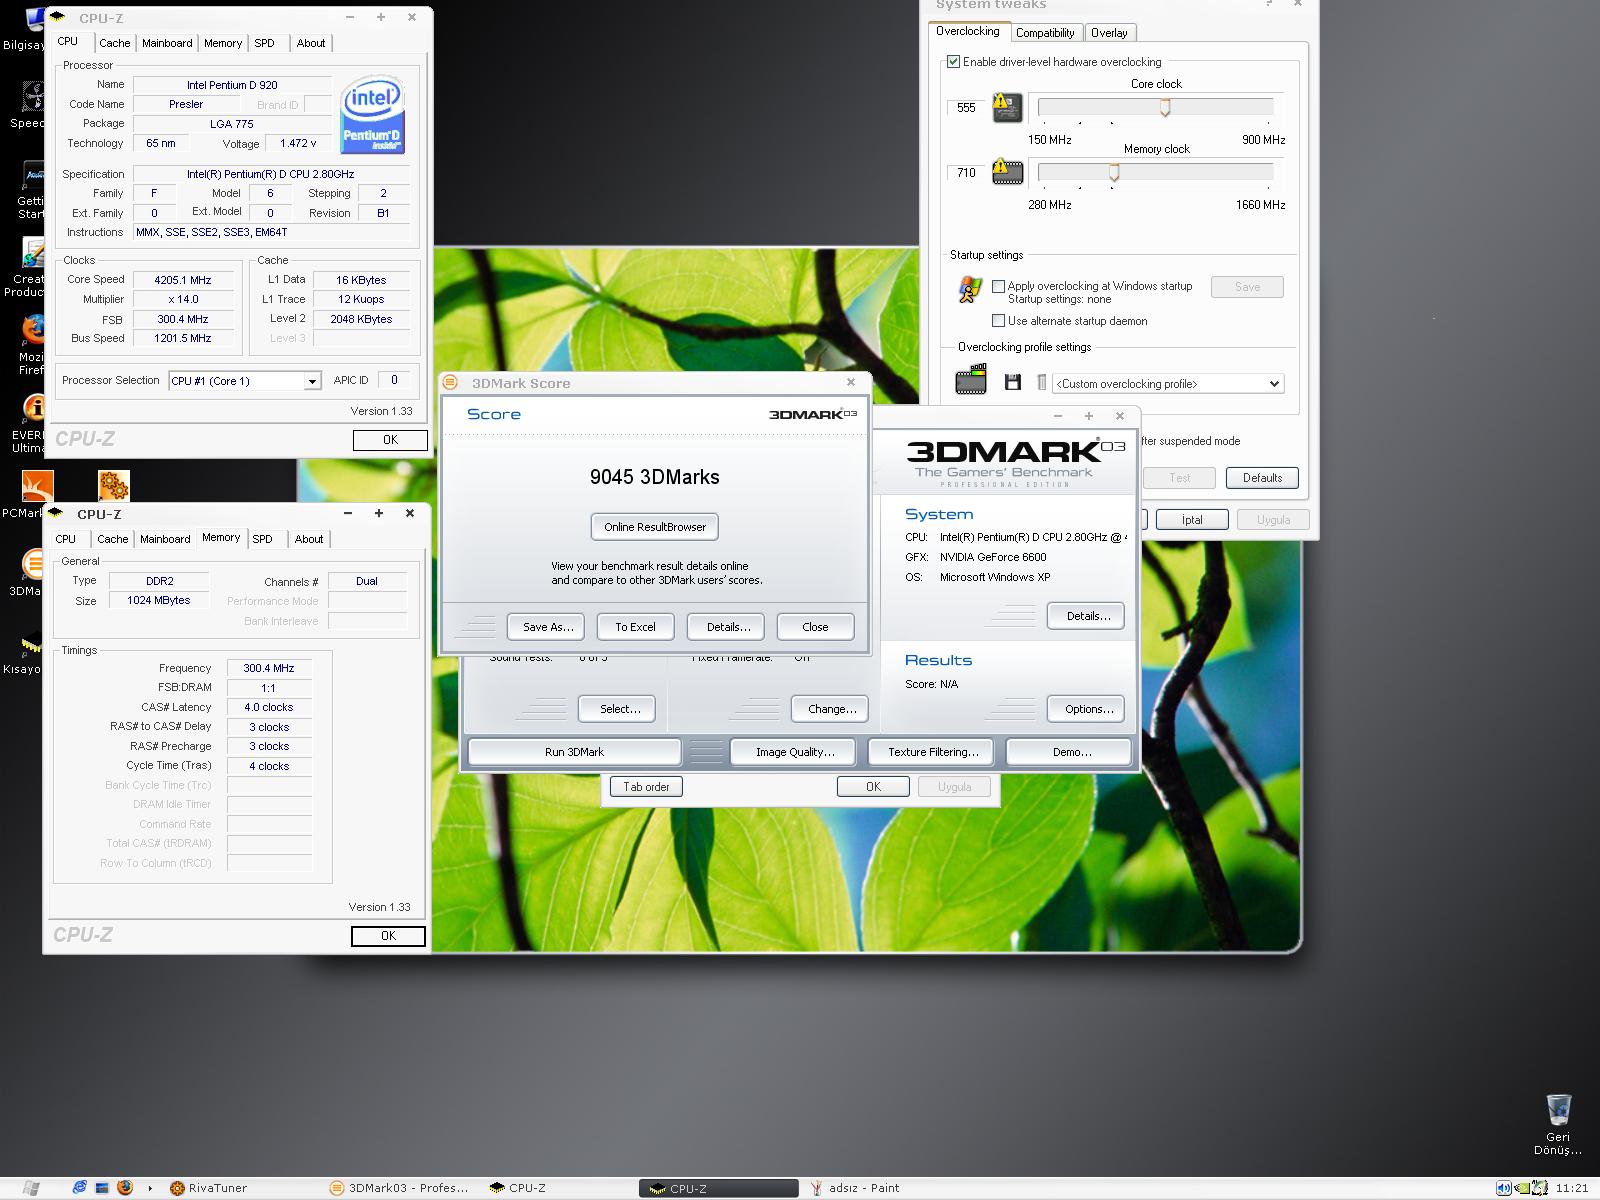Click the Intel Pentium D logo in CPU-Z
Screen dimensions: 1600x1200
(x=372, y=114)
